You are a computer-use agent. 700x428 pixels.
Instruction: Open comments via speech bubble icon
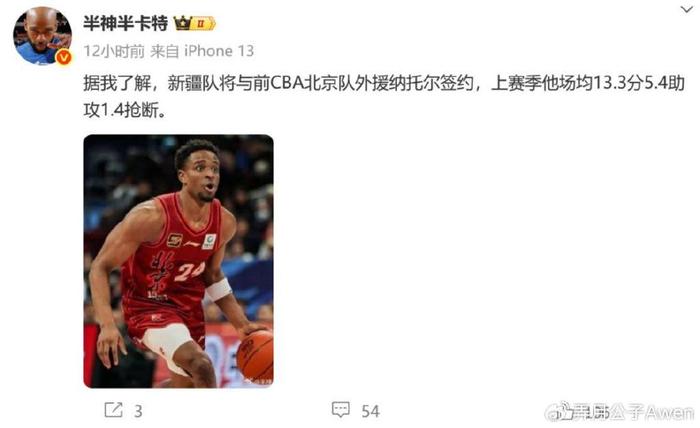click(341, 410)
